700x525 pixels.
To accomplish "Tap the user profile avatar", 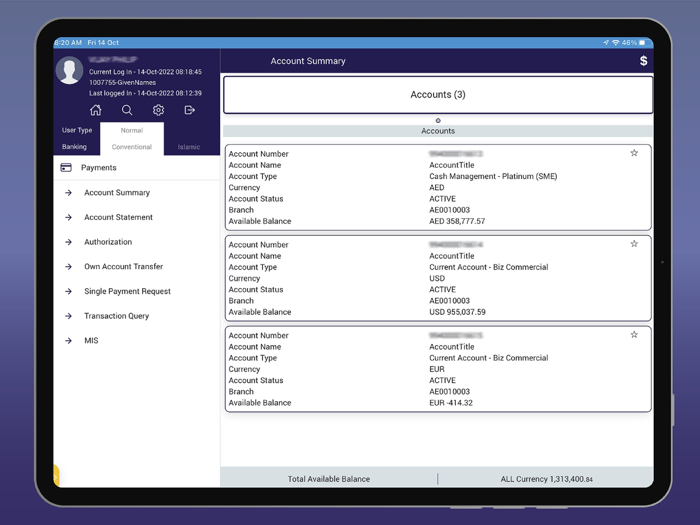I will pos(69,71).
